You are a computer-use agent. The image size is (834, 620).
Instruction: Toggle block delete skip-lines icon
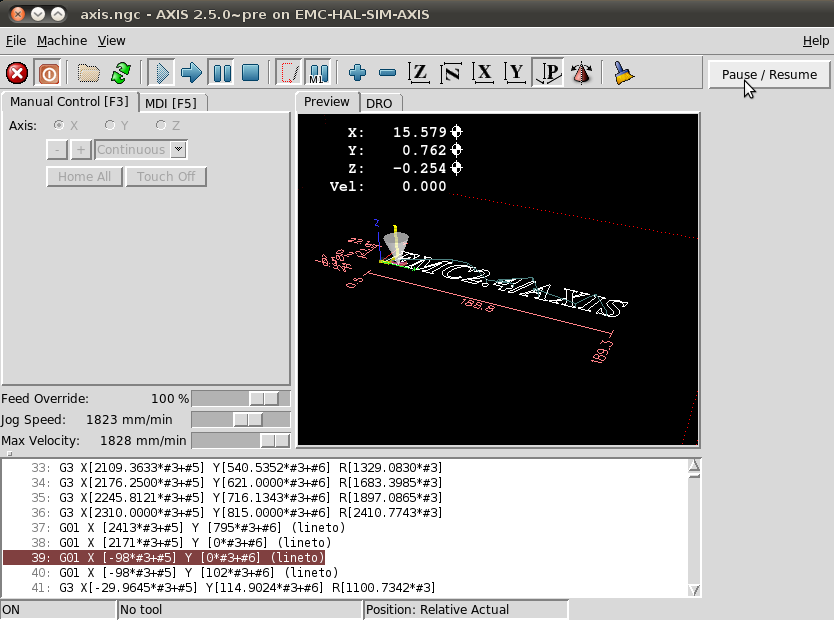click(289, 73)
